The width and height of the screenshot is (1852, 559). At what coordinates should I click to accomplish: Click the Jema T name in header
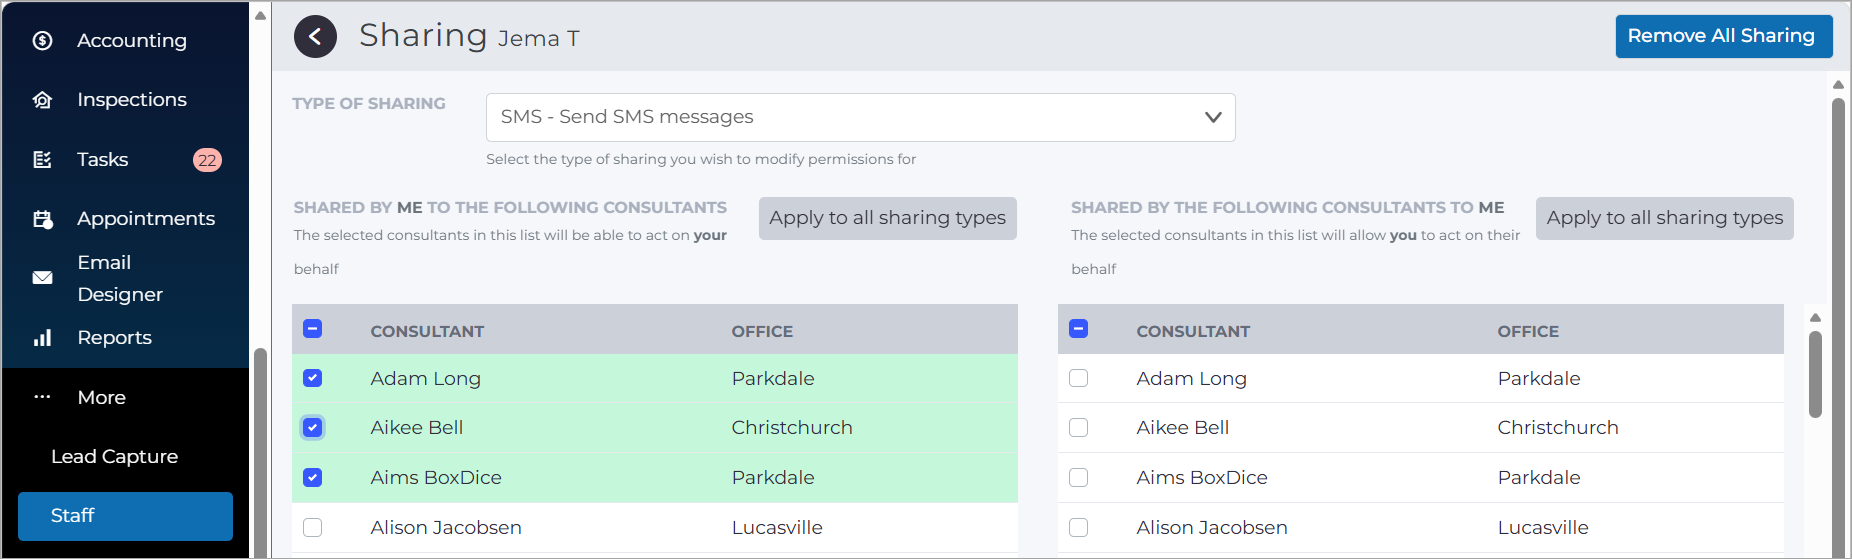coord(539,39)
